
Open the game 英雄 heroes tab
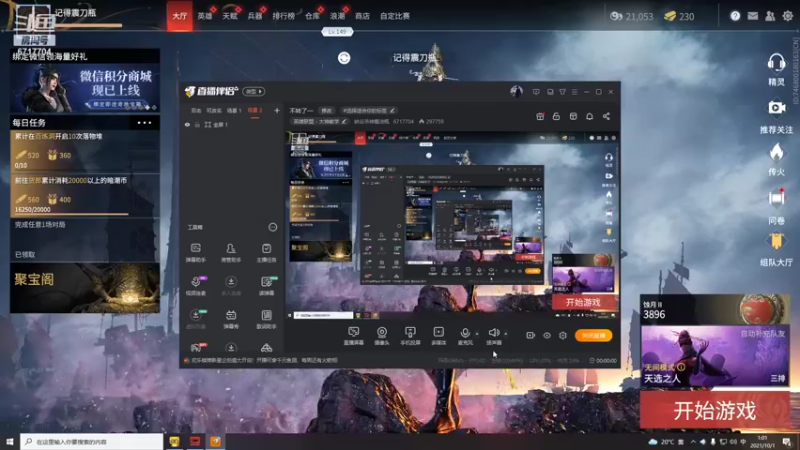tap(205, 16)
